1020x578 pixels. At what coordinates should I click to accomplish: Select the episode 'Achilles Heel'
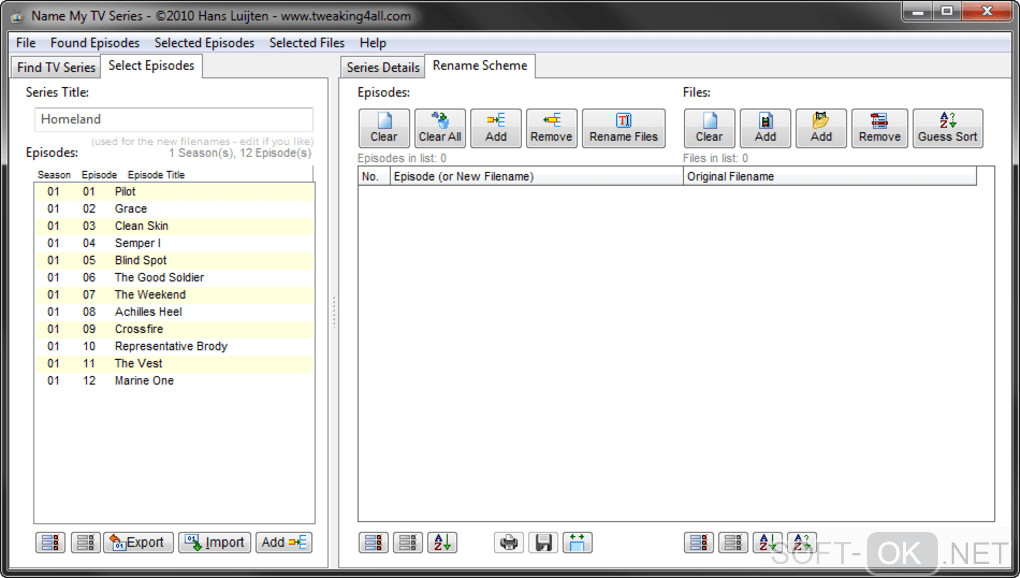174,312
